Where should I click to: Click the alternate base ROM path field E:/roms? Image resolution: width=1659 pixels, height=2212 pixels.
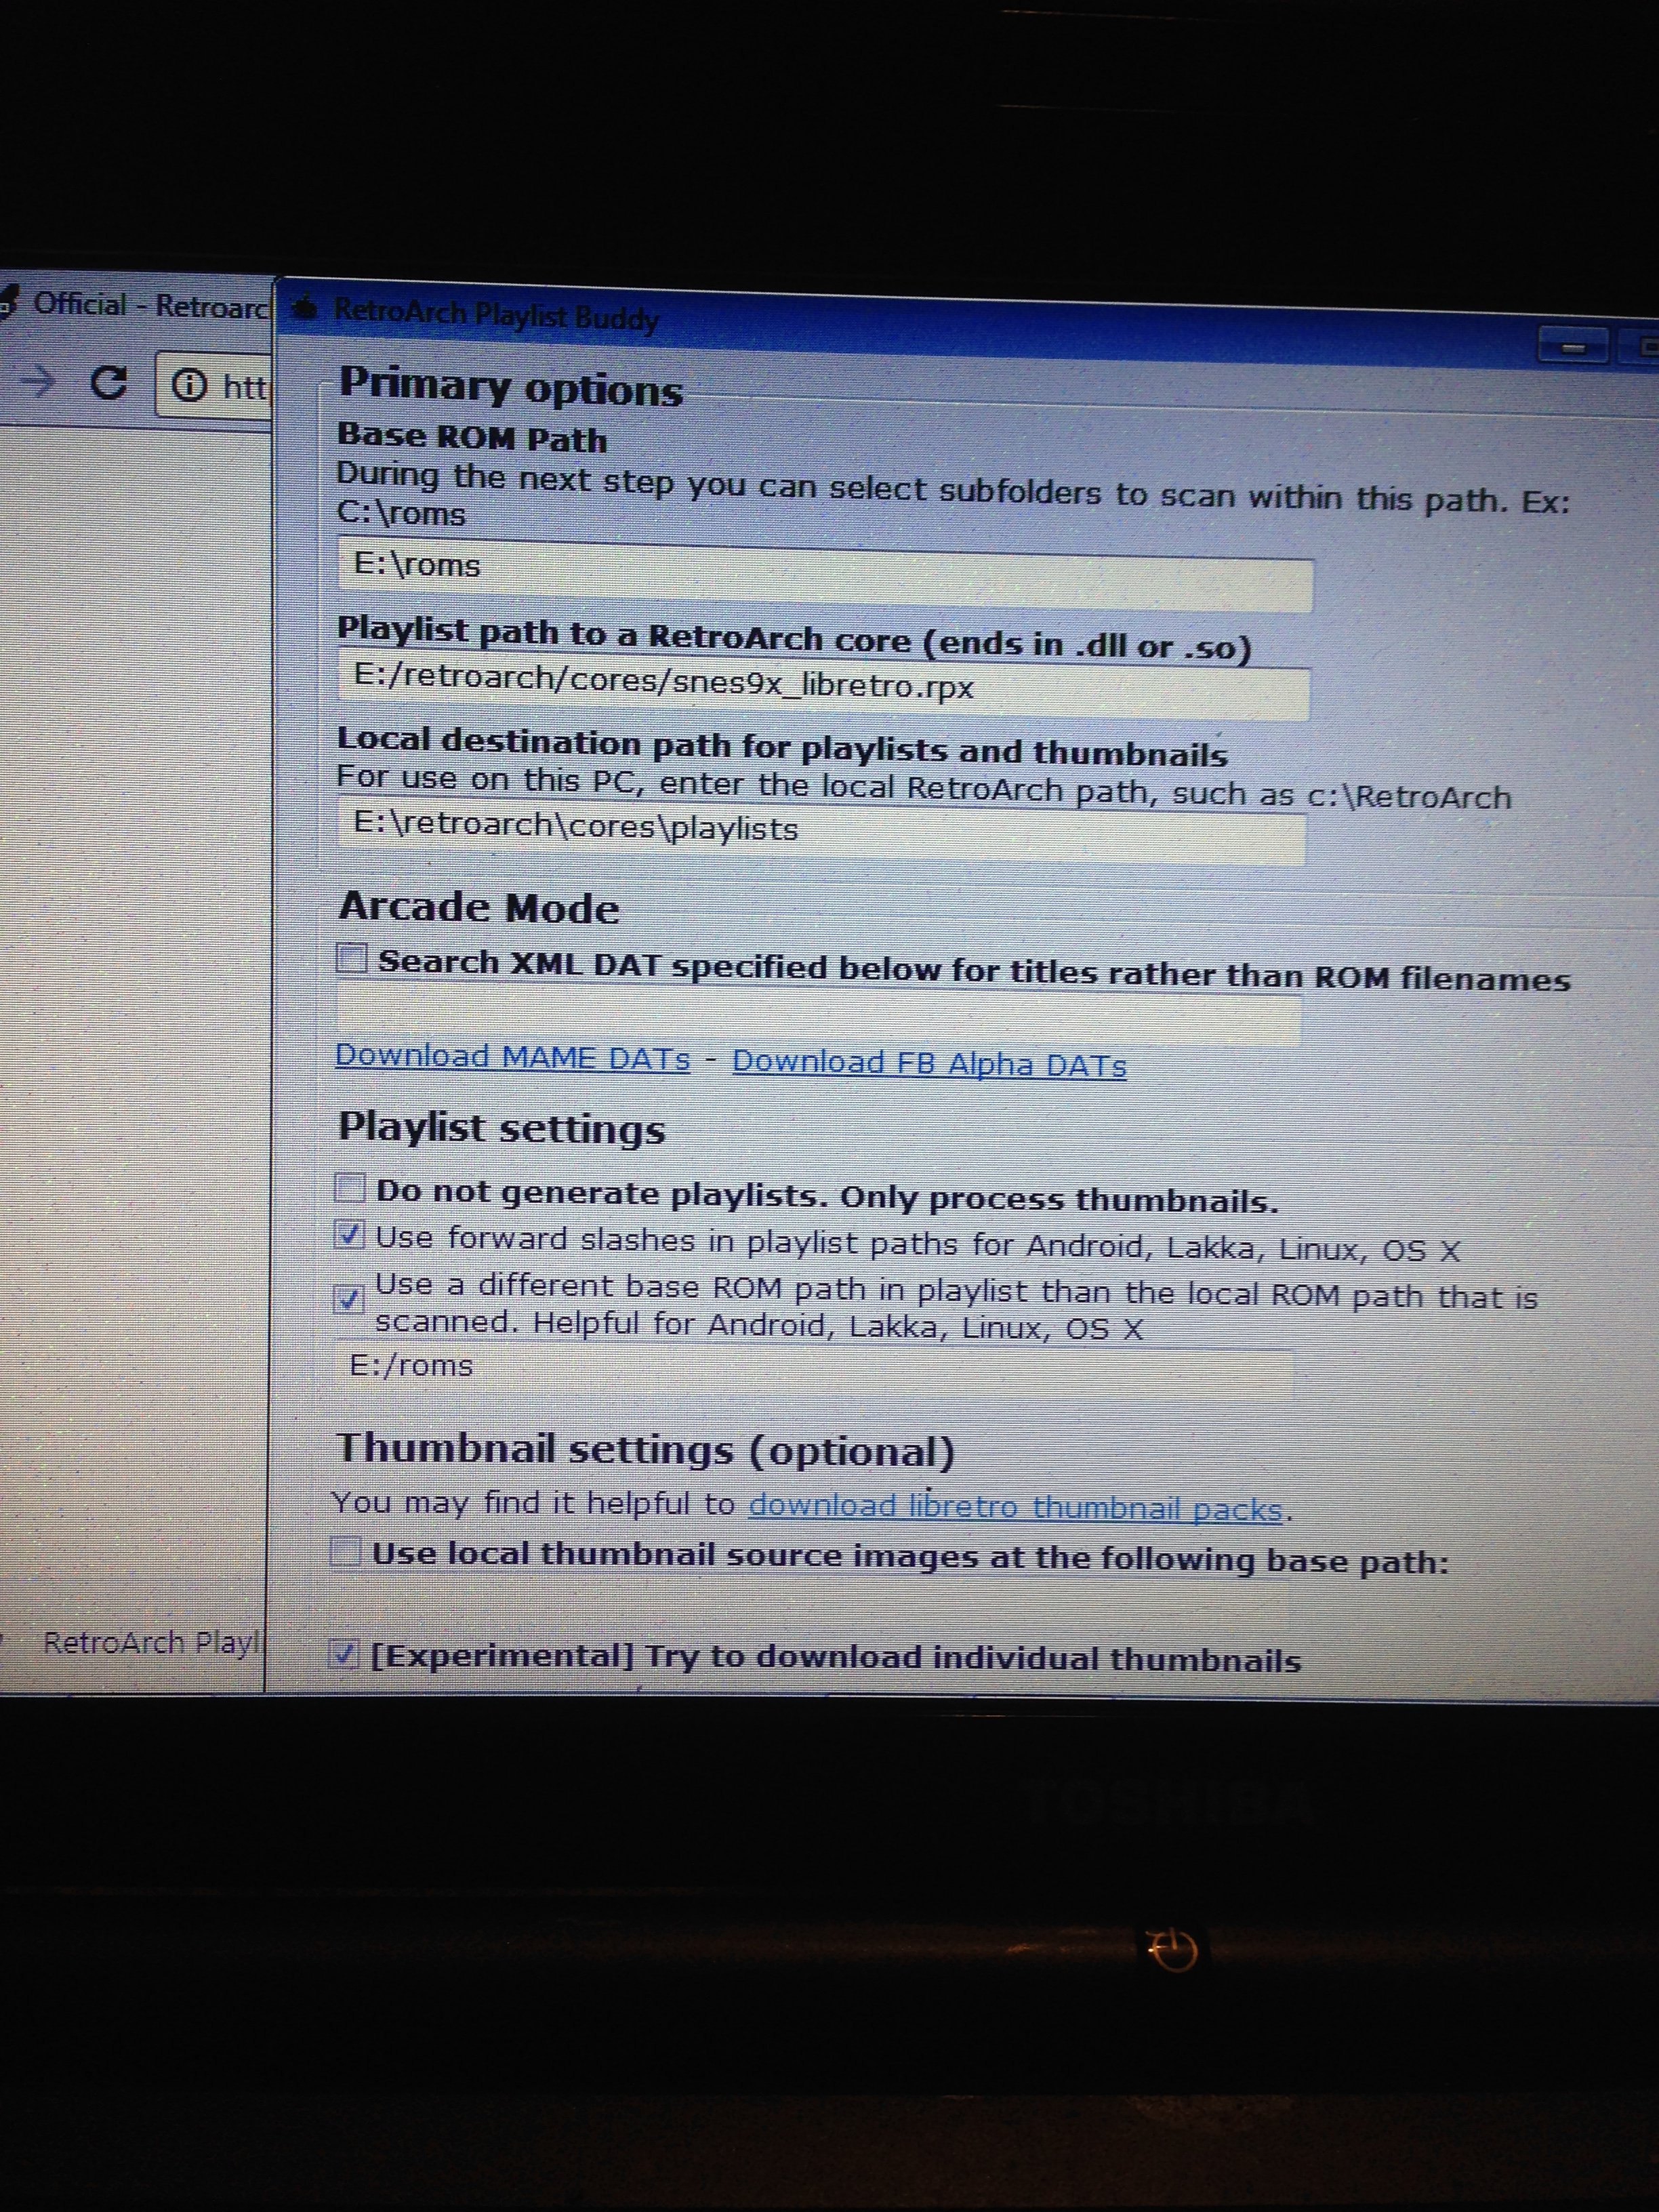[814, 1368]
